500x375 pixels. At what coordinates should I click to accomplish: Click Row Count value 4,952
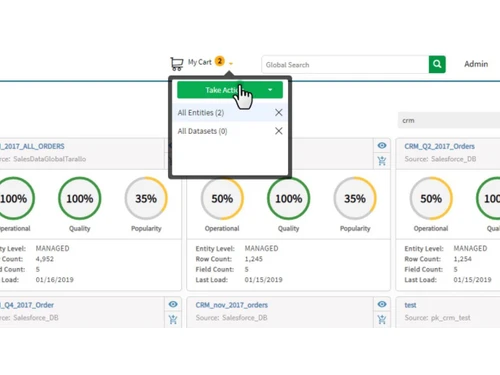45,259
